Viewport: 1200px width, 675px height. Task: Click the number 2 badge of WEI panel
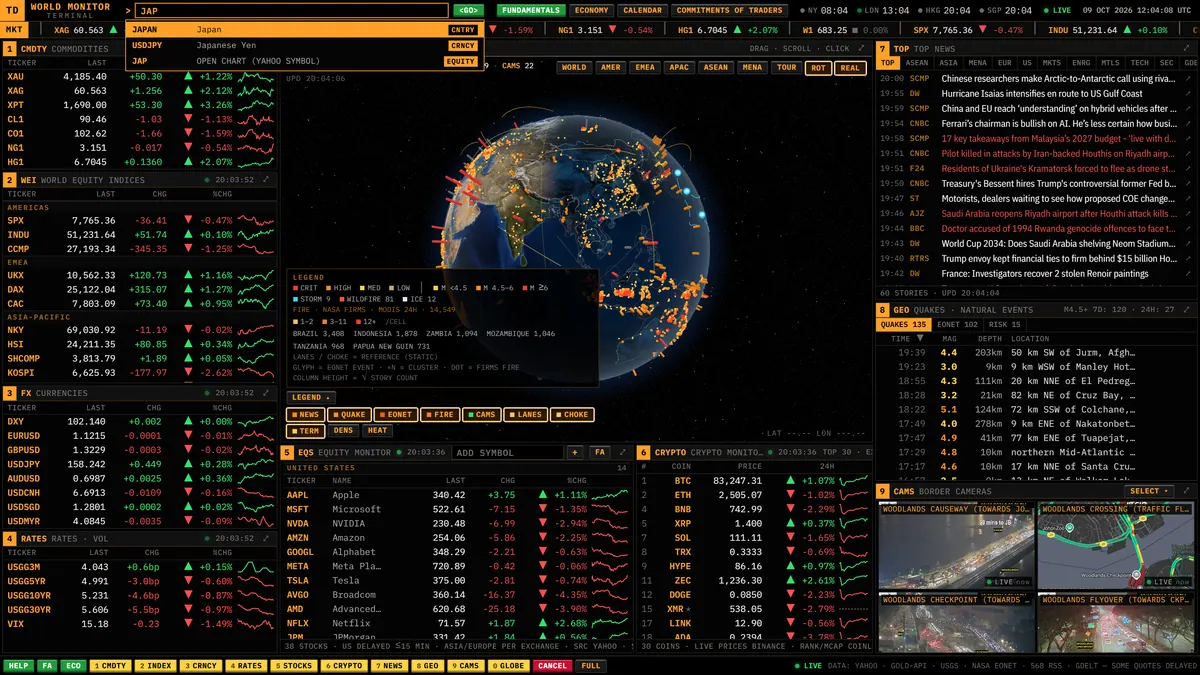point(10,180)
